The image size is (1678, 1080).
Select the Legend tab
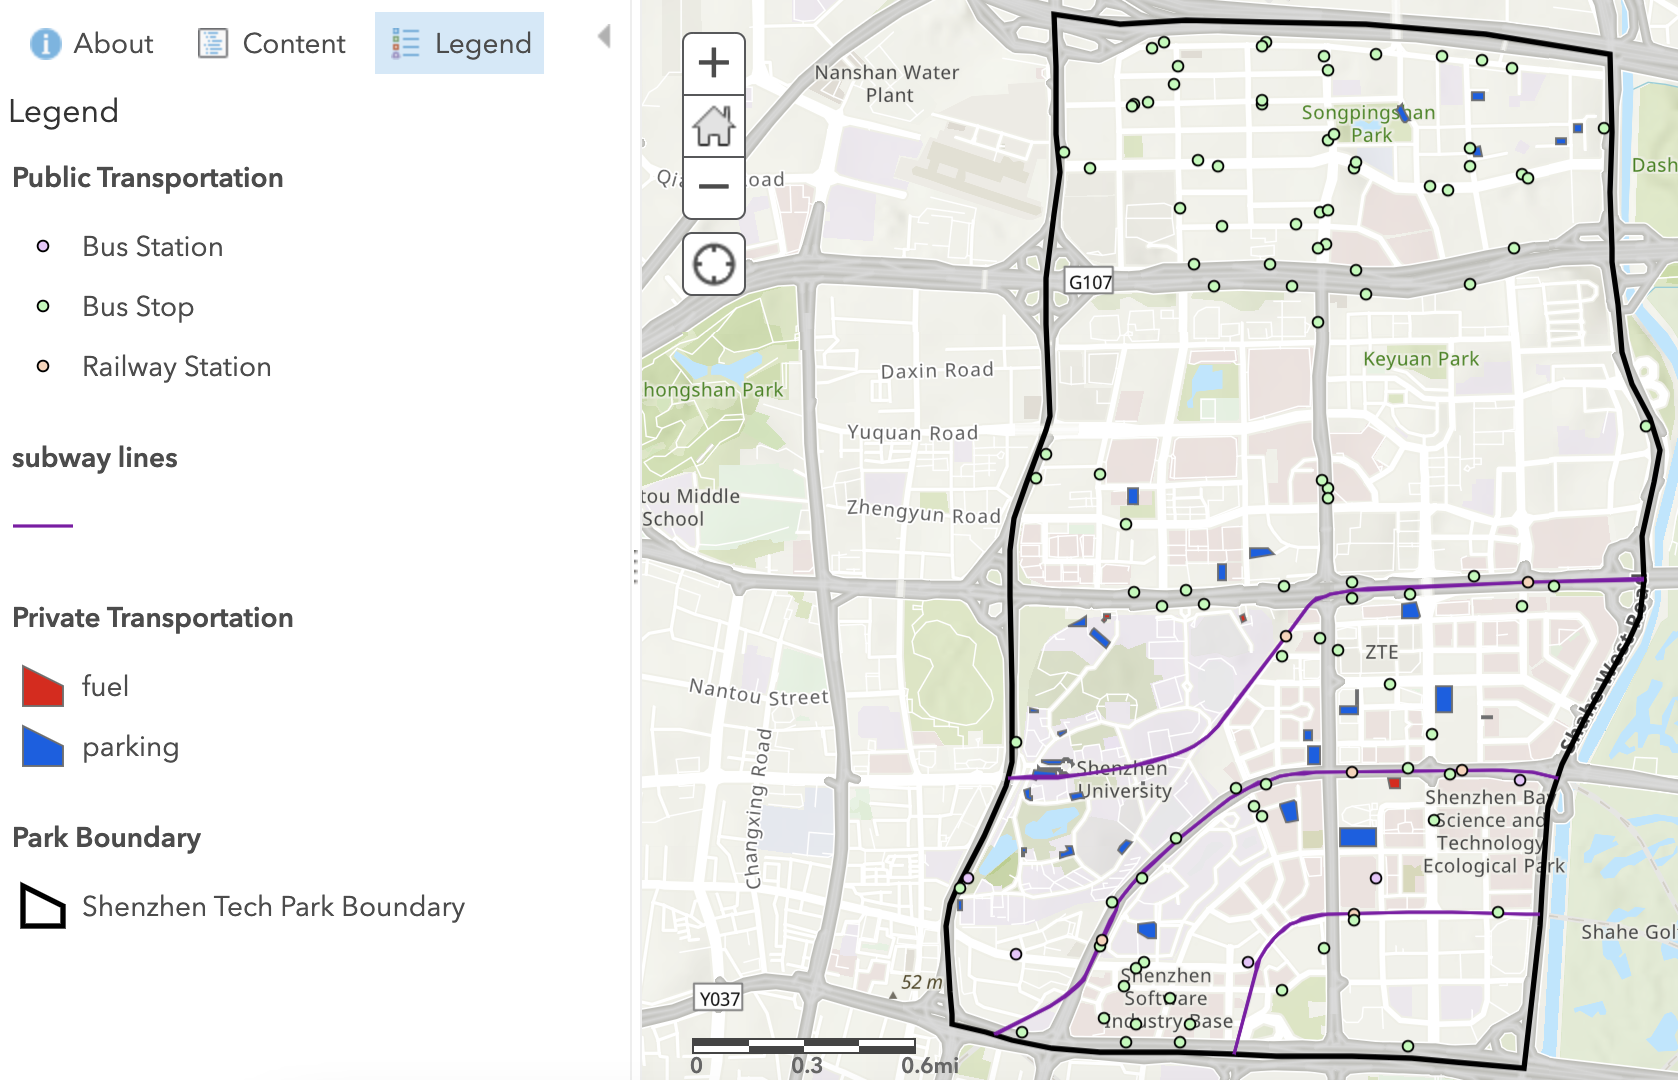point(460,44)
